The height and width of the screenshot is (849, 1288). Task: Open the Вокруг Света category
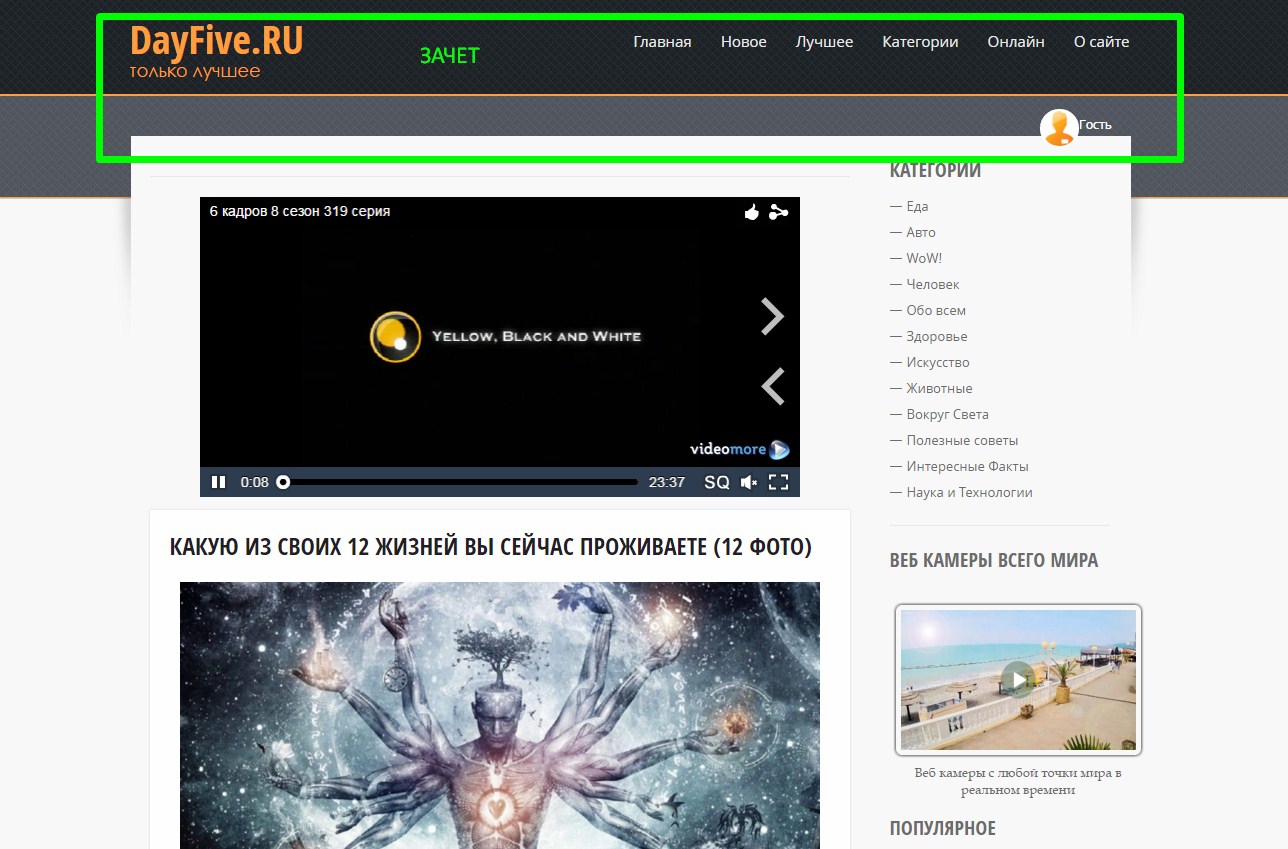[x=947, y=414]
